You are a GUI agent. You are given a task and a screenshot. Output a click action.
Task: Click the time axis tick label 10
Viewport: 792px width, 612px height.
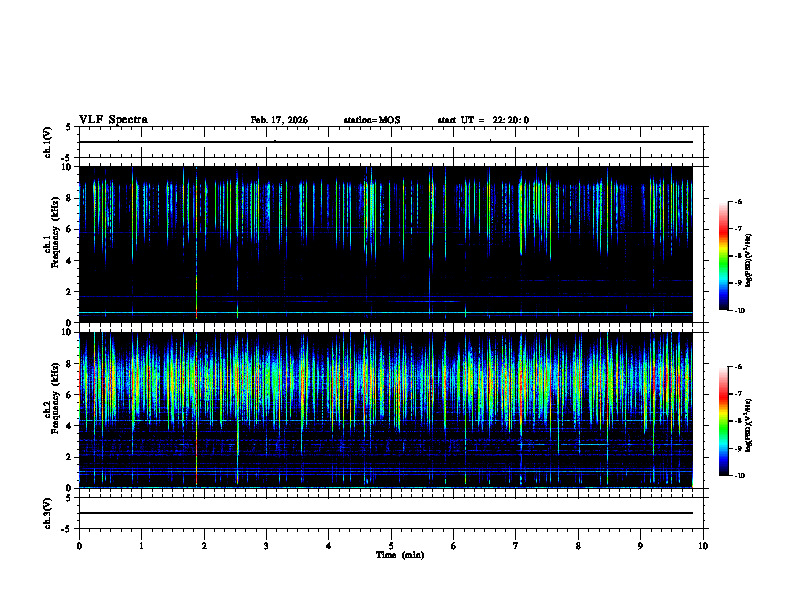pos(703,546)
